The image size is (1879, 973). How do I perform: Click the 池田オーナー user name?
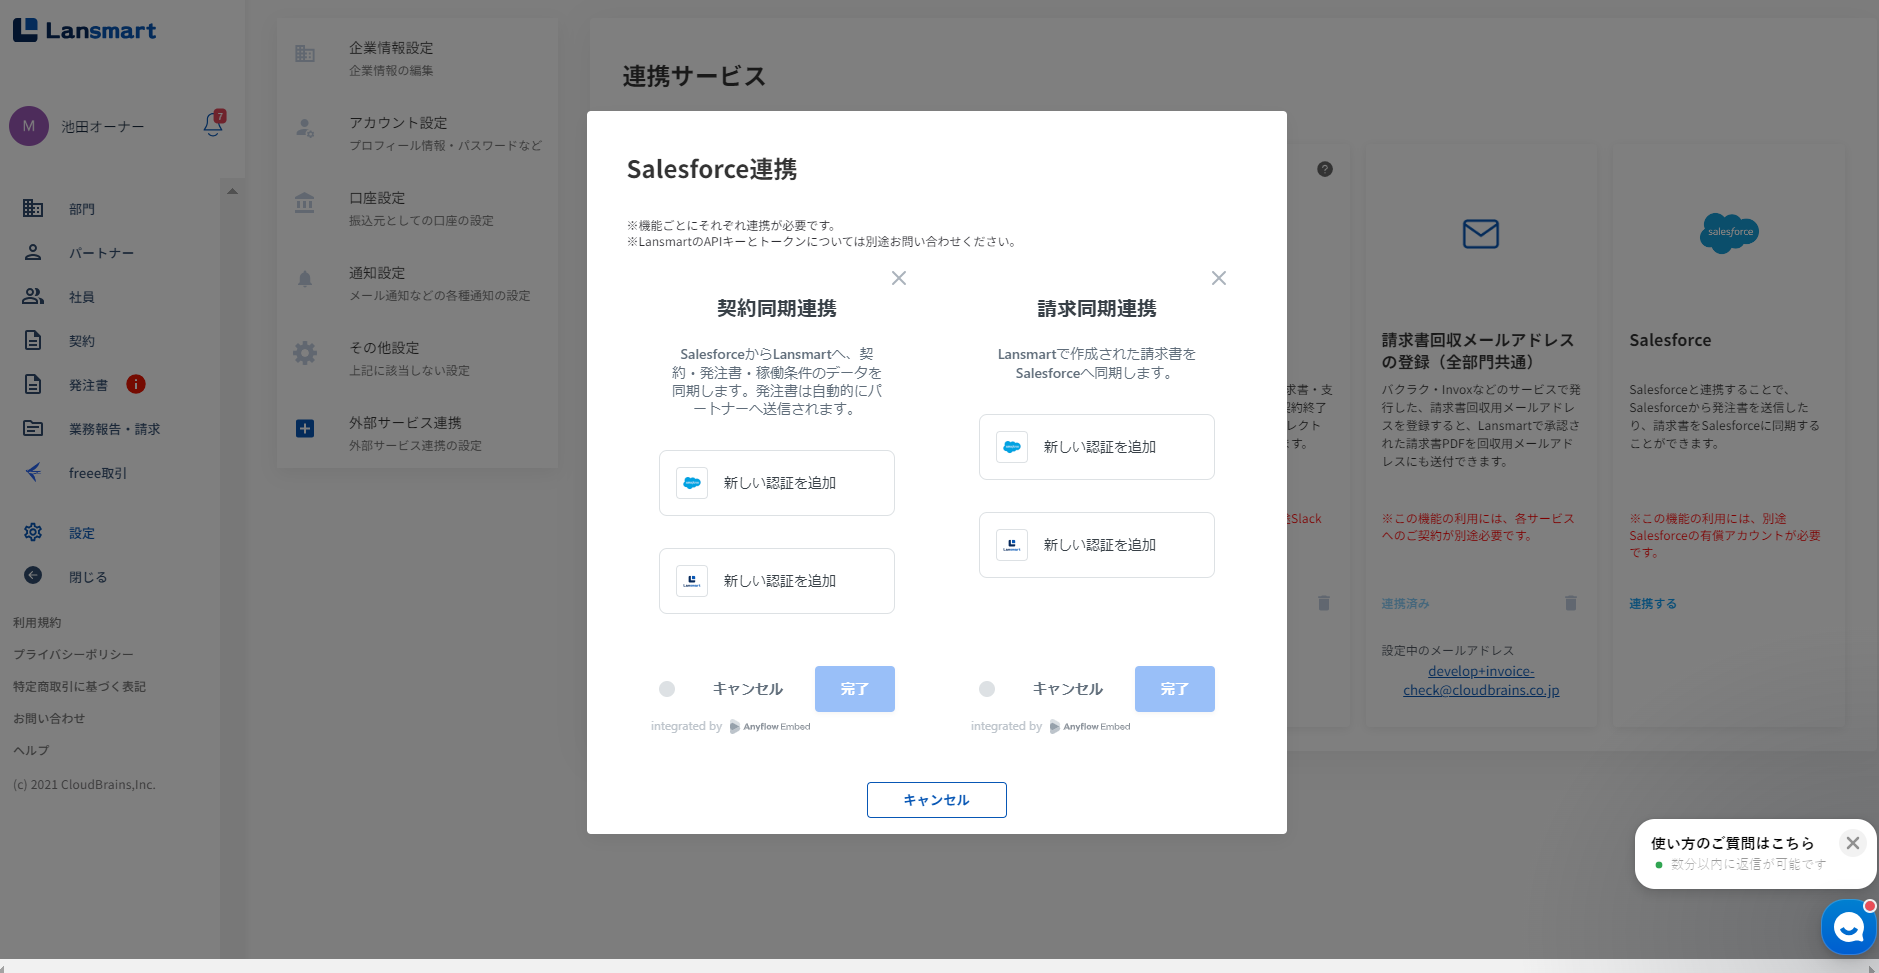[103, 127]
